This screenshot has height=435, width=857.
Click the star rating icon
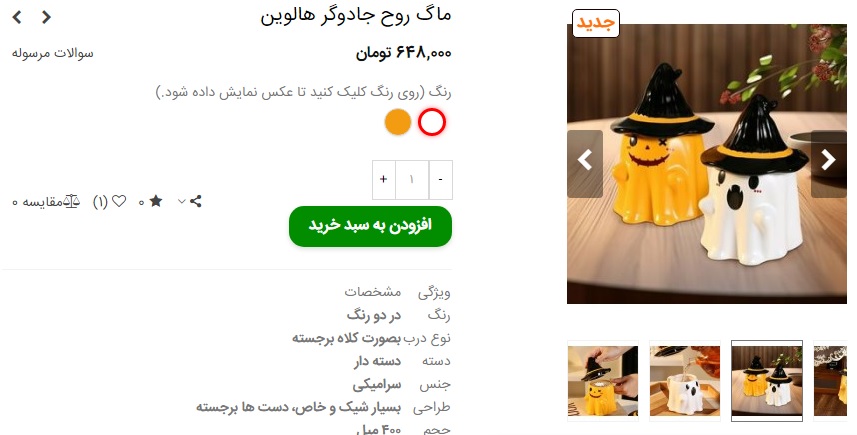click(x=156, y=201)
